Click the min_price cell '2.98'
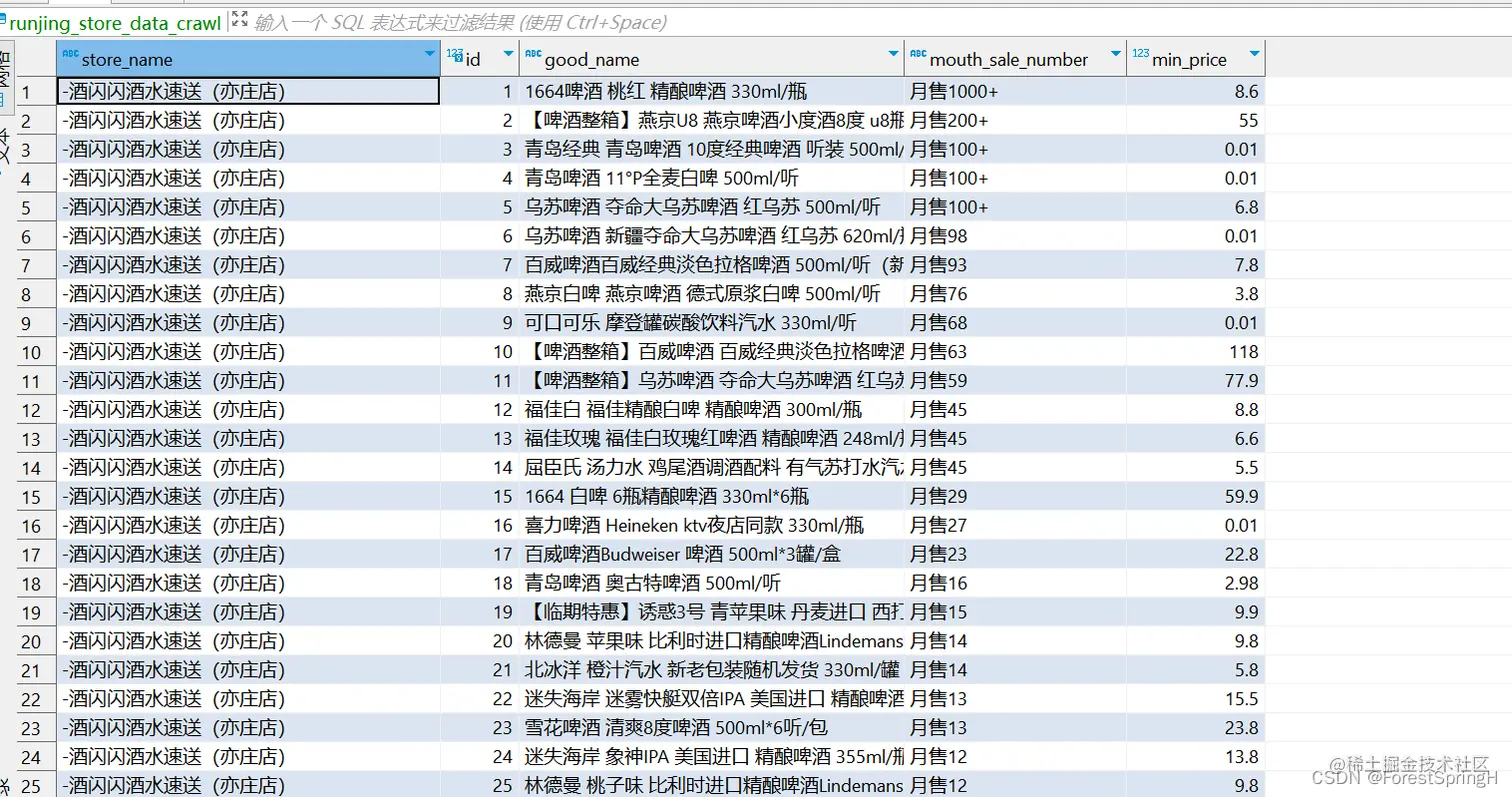 click(x=1196, y=583)
